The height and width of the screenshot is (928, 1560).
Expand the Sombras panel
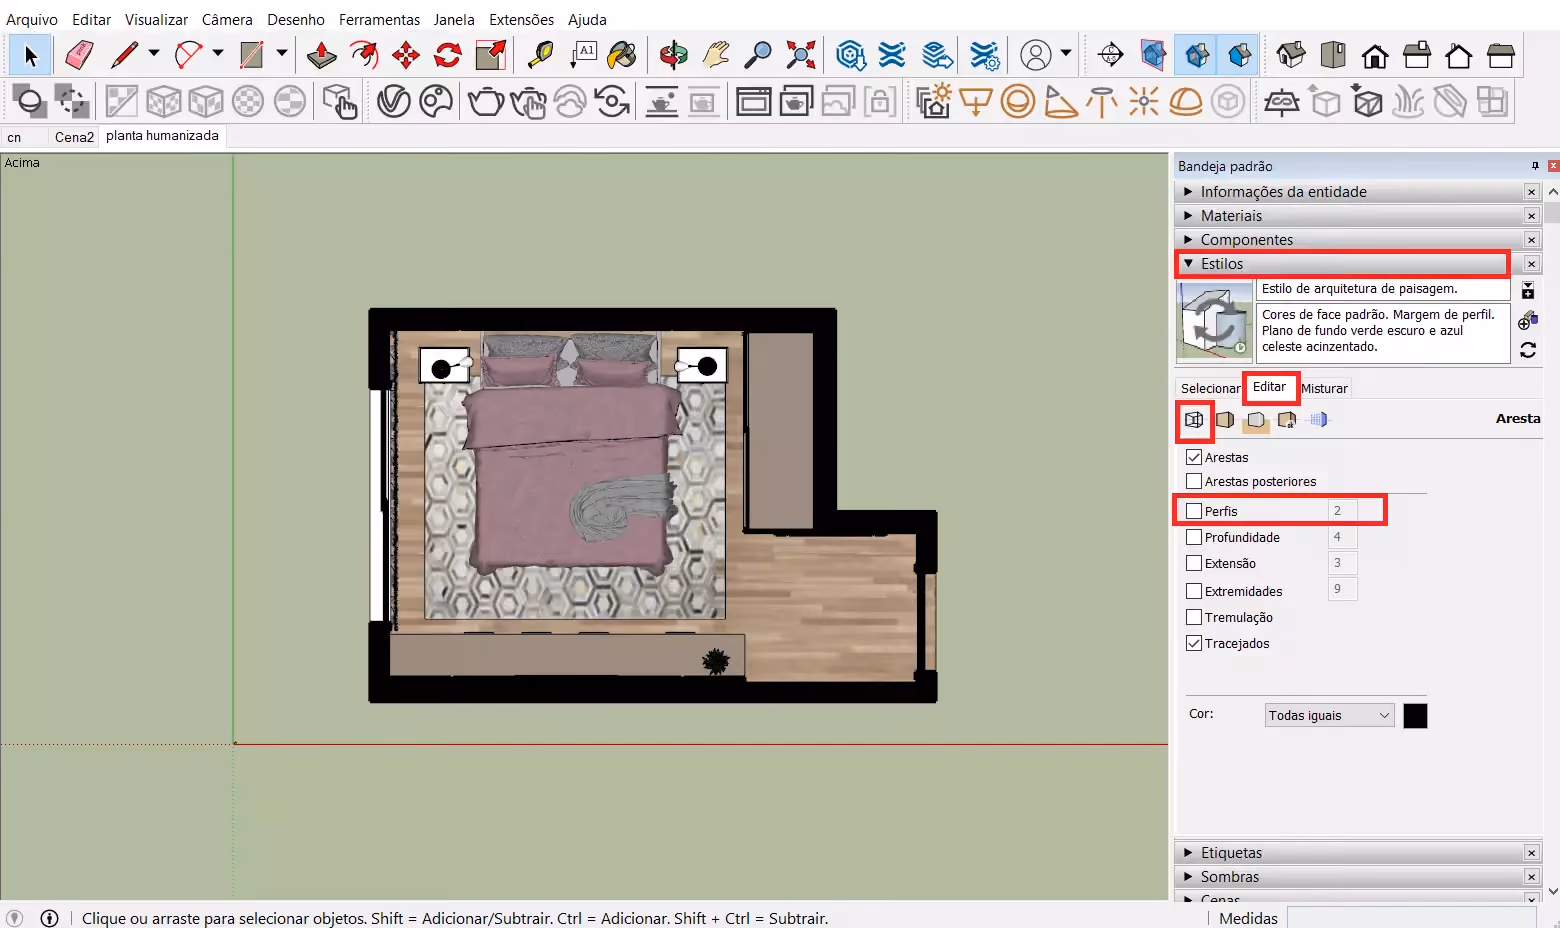[x=1357, y=877]
